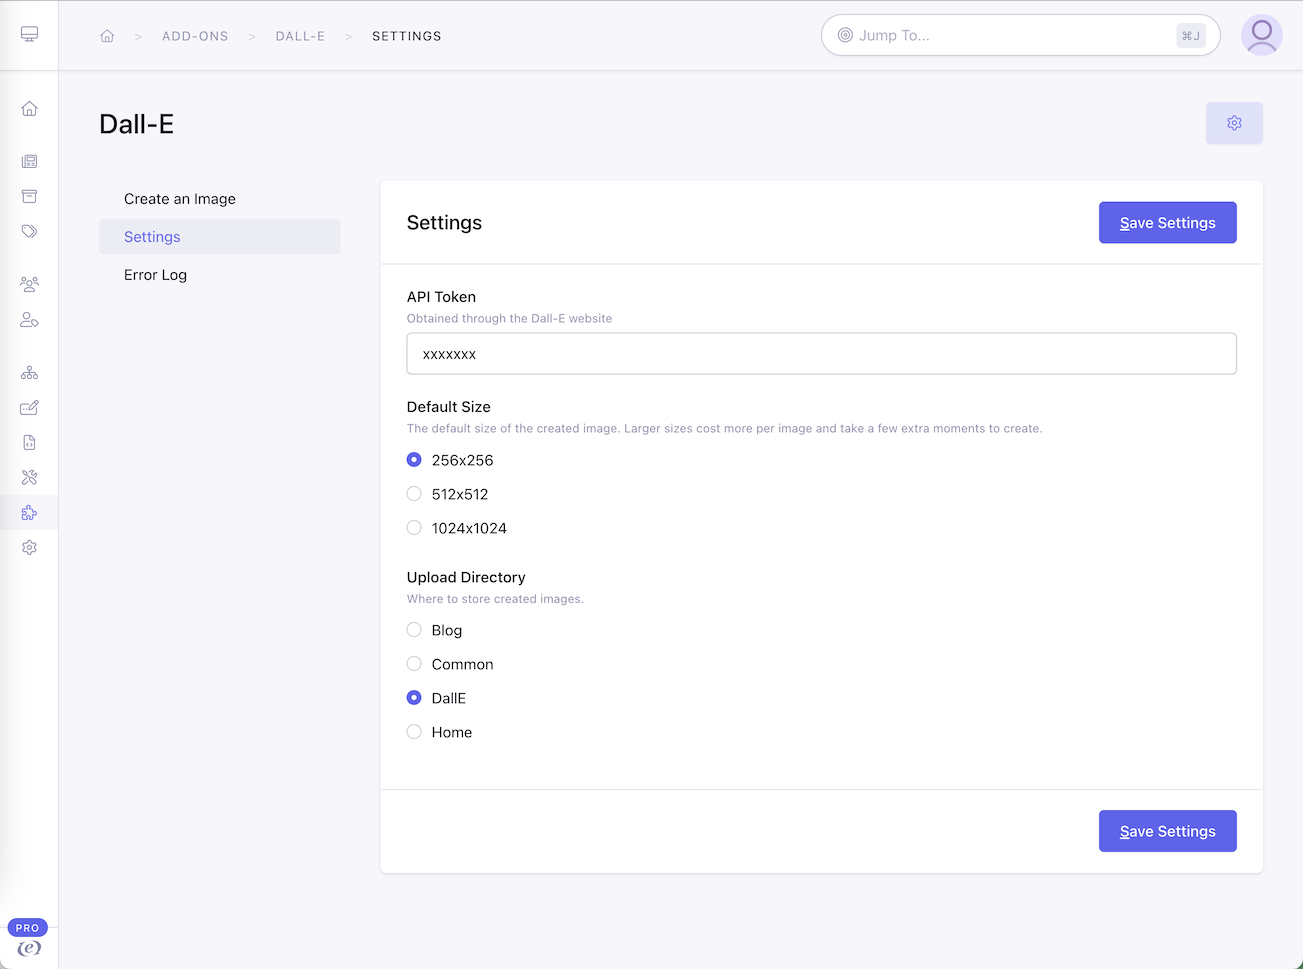Click 'Obtained through the Dall-E website' hint
The height and width of the screenshot is (969, 1303).
(509, 318)
